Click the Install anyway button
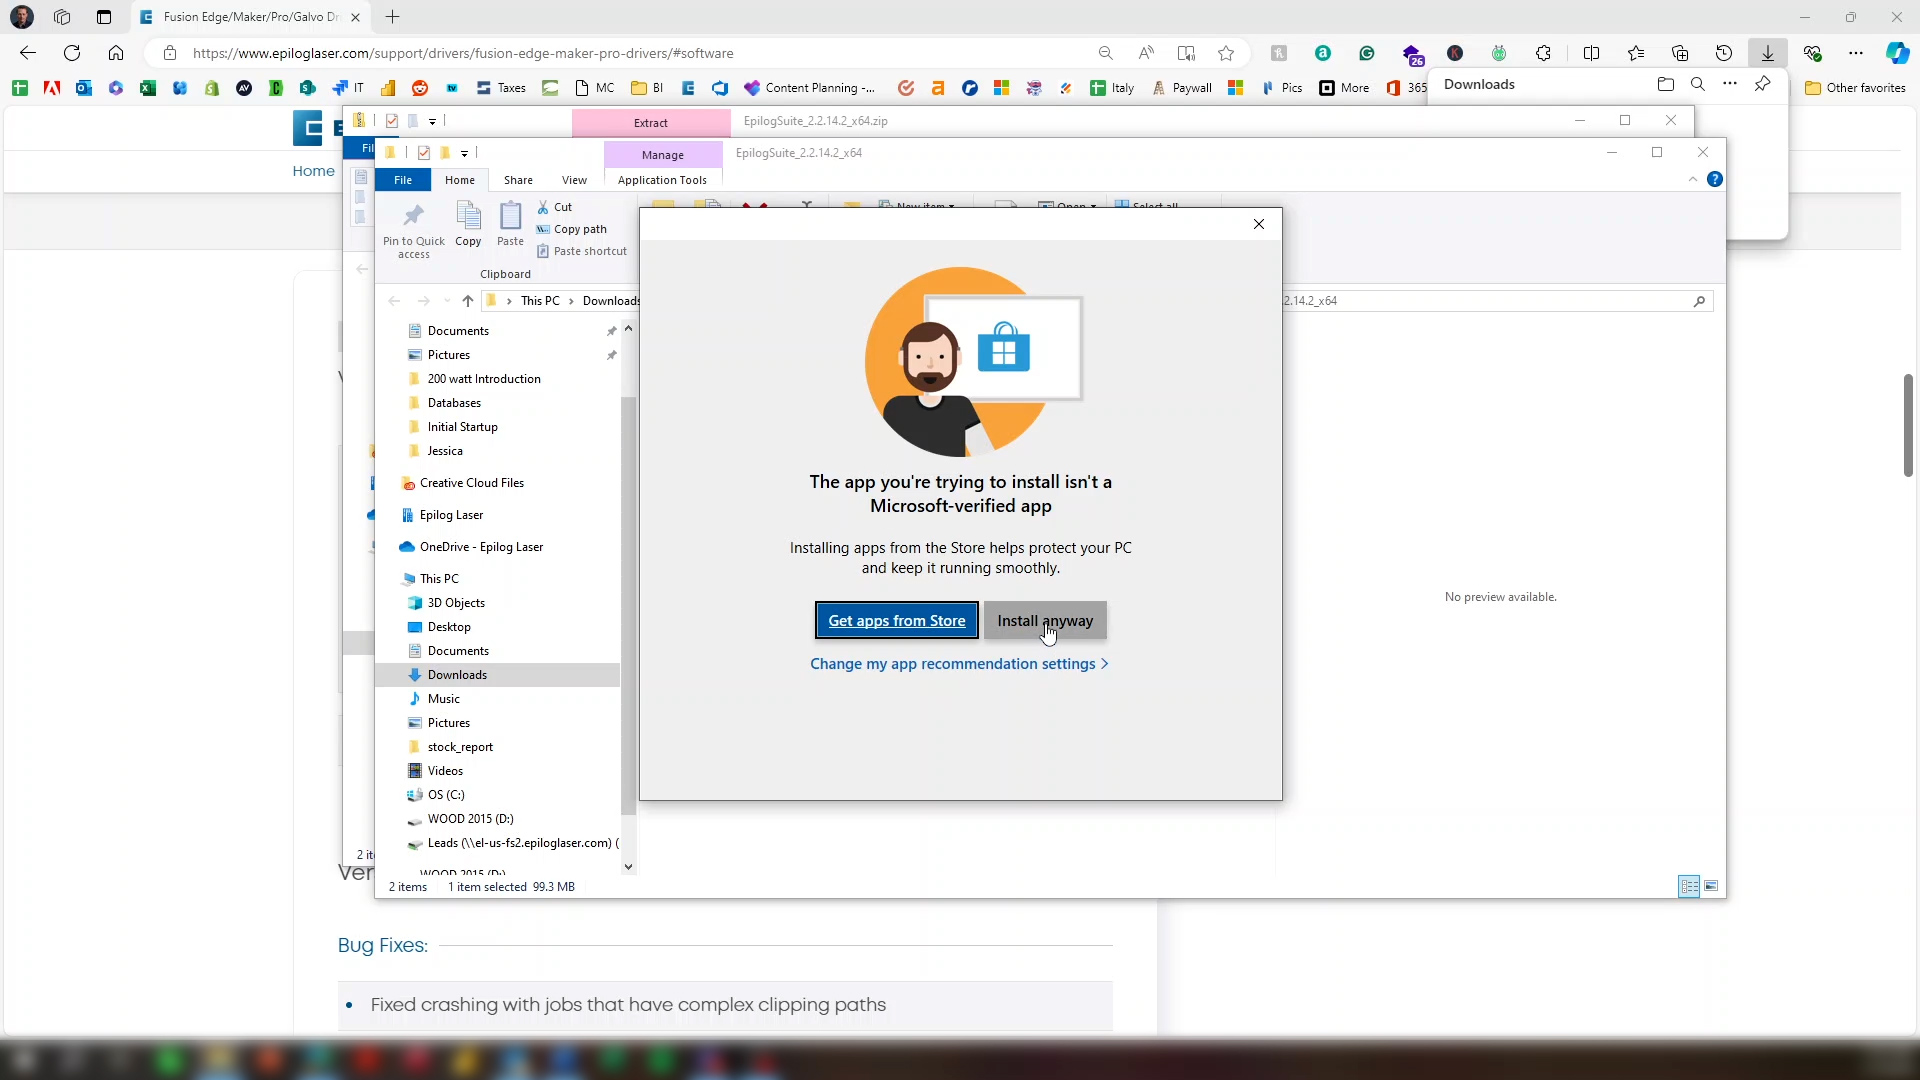This screenshot has width=1920, height=1080. click(x=1045, y=621)
